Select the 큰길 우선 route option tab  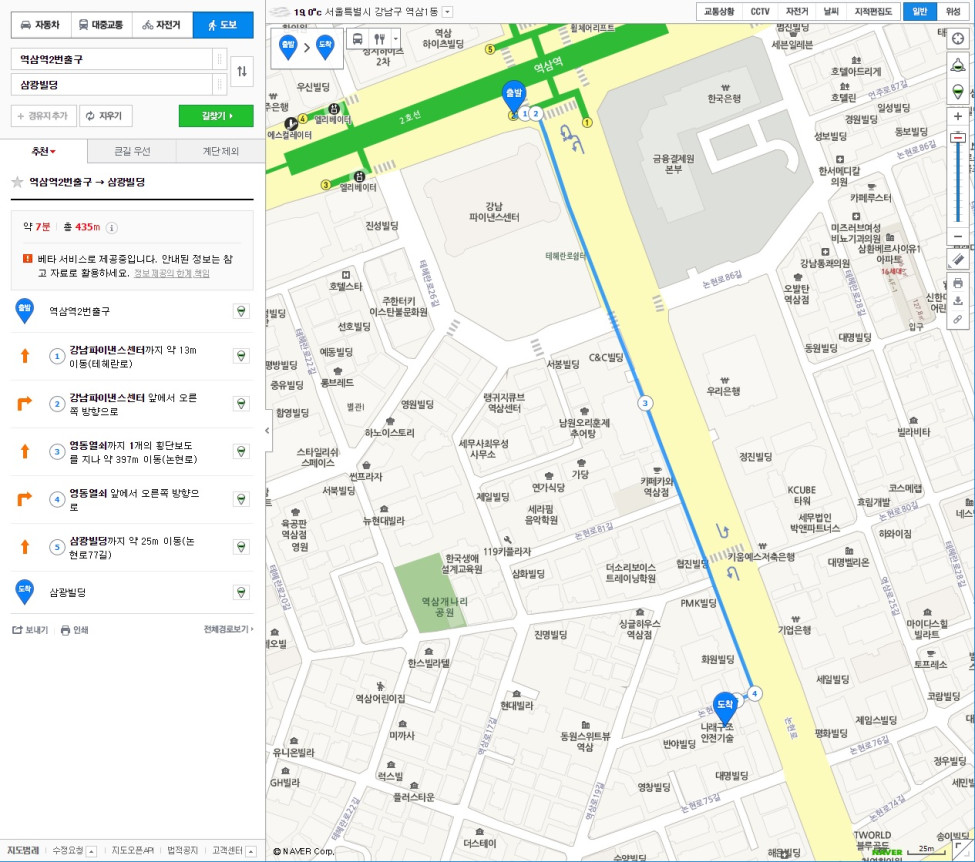131,152
